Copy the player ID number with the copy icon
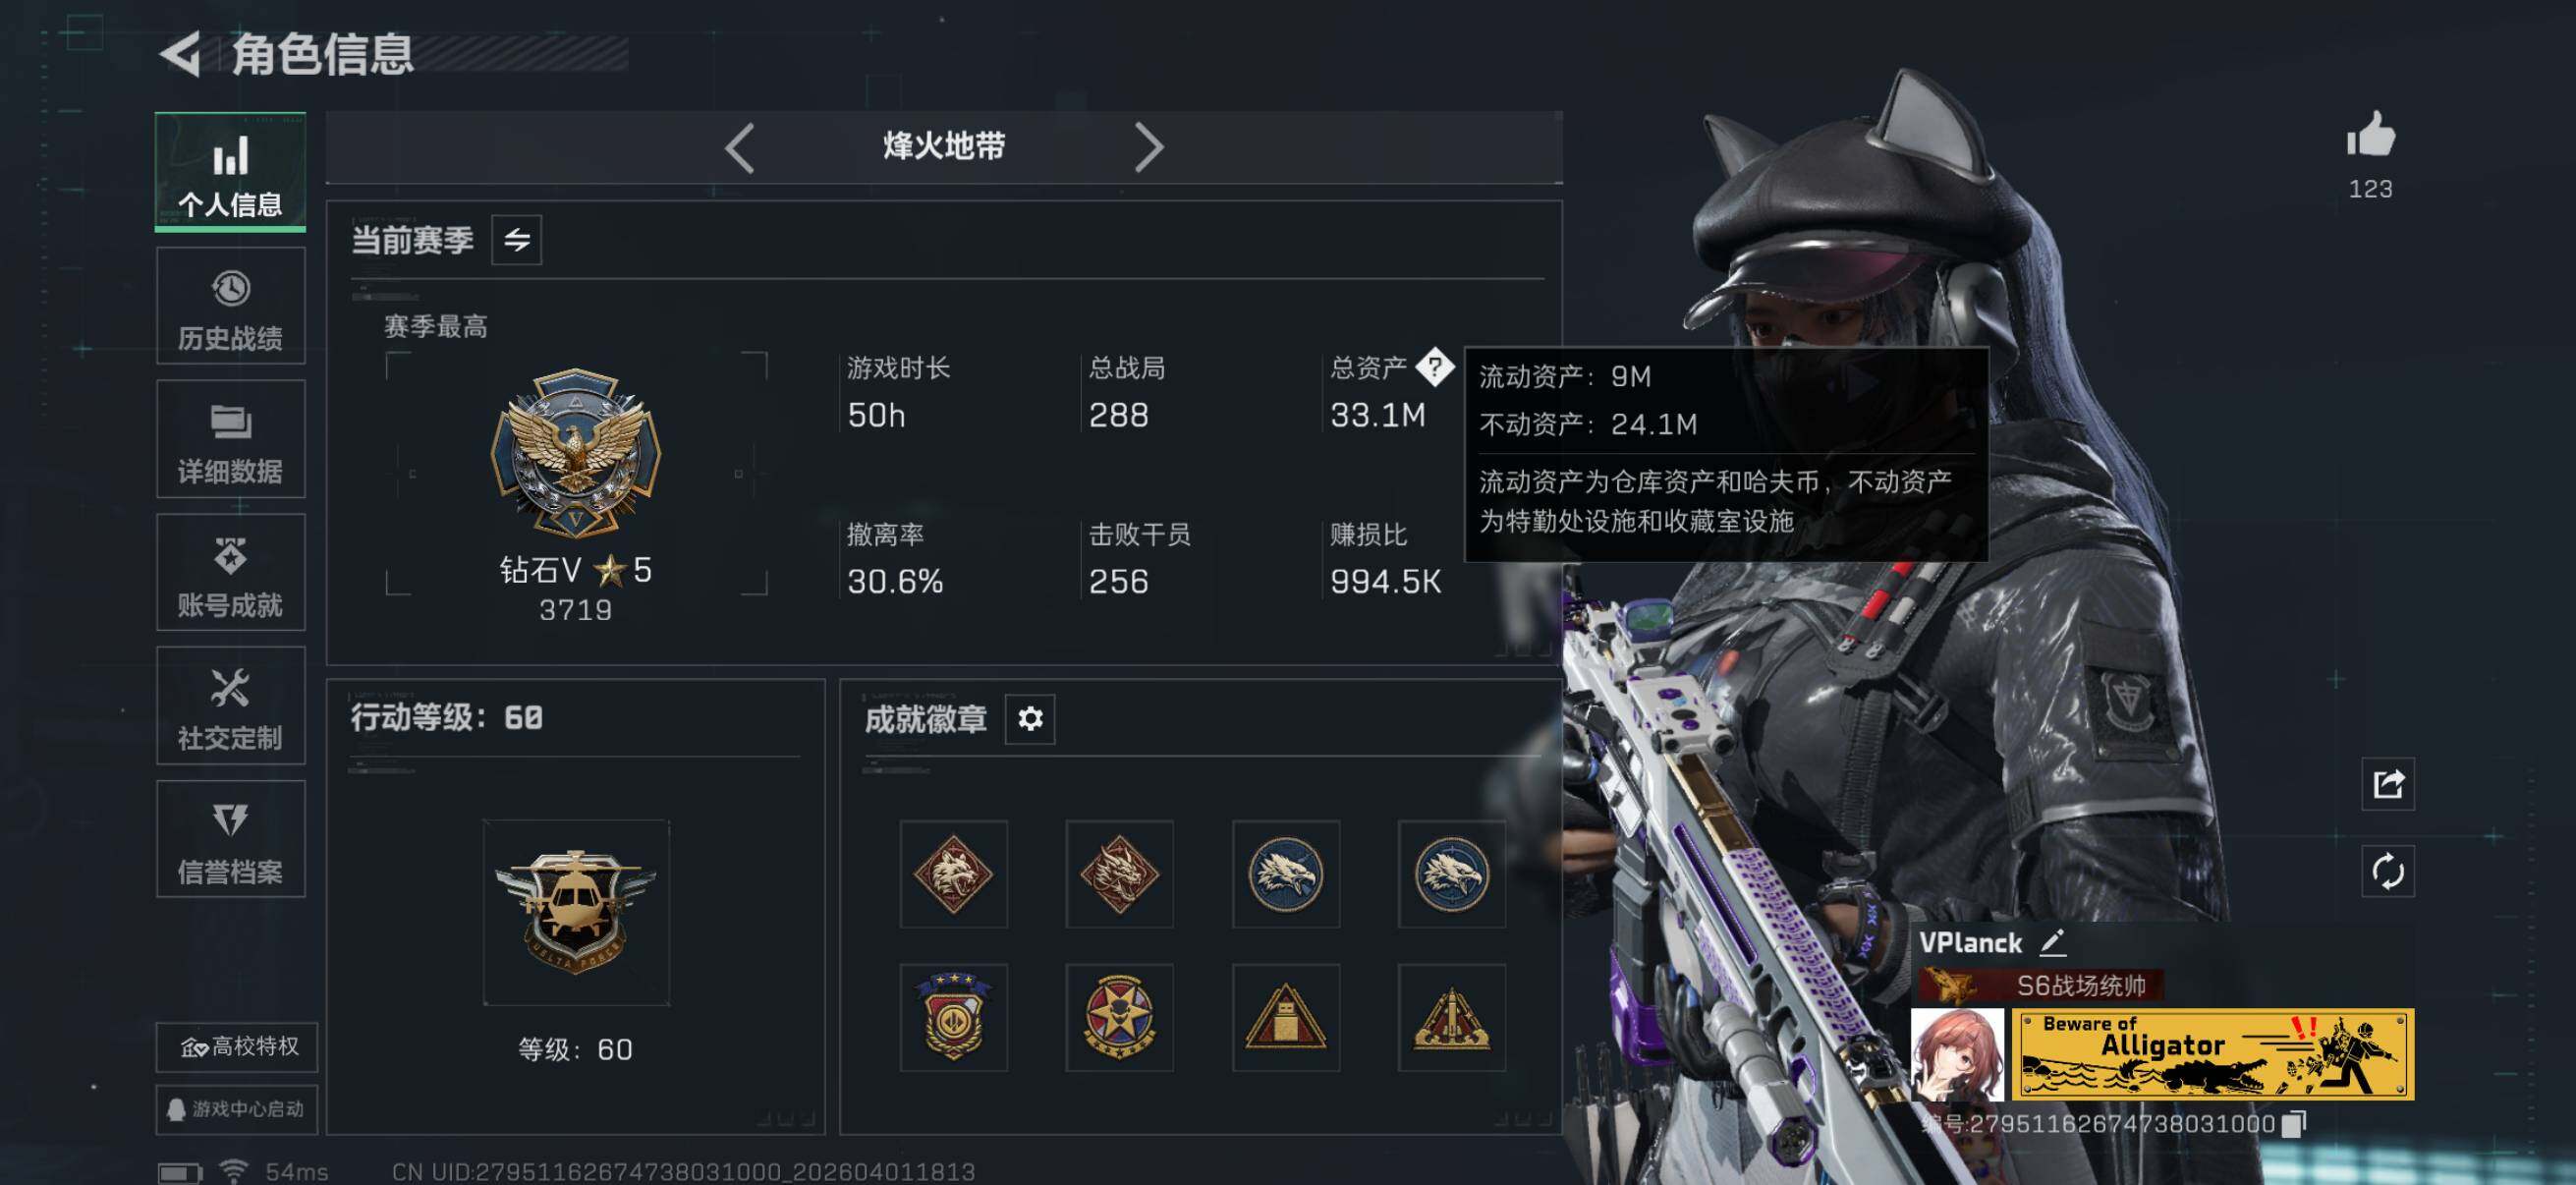2576x1185 pixels. [x=2294, y=1123]
